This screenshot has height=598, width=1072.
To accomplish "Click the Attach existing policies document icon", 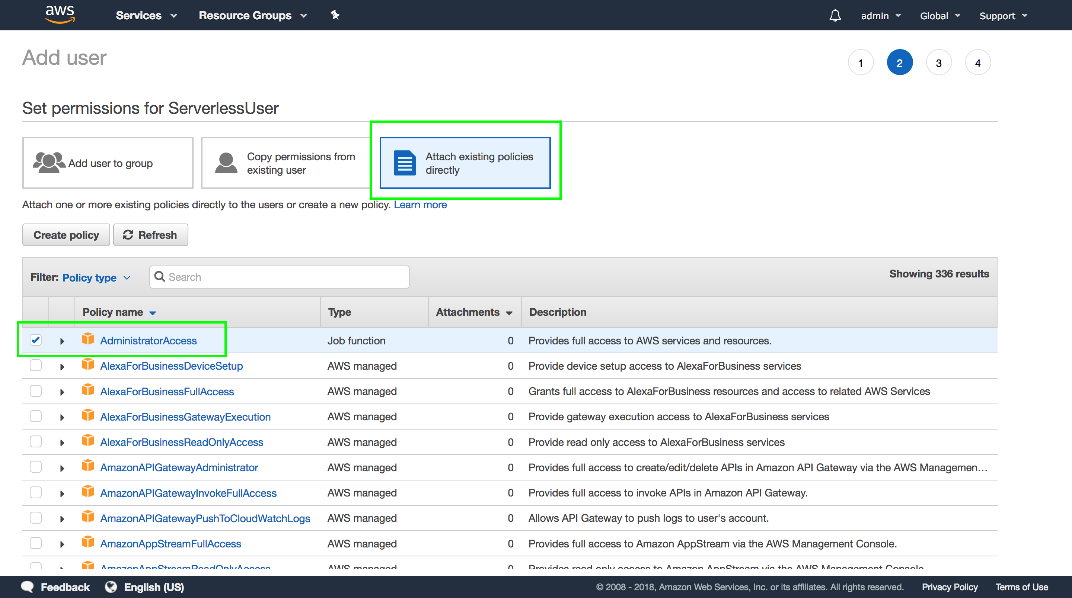I will (x=404, y=163).
